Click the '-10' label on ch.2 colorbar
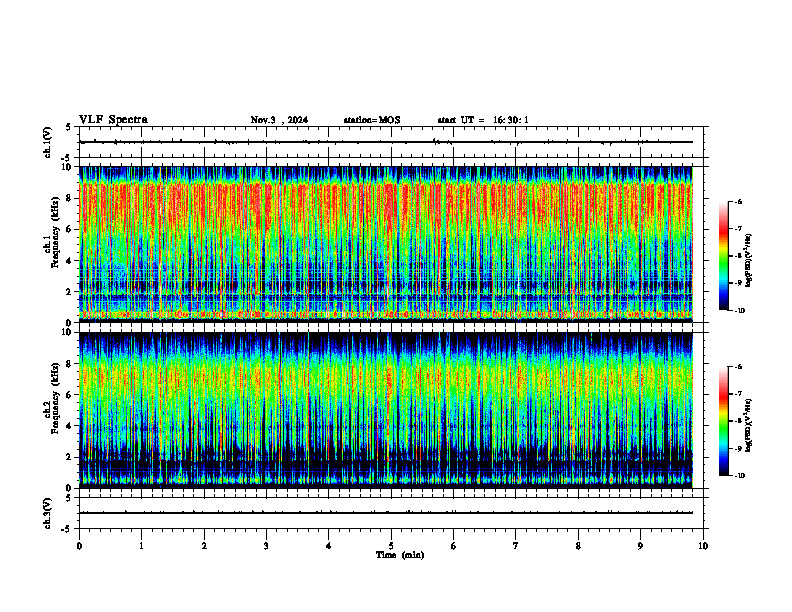 pyautogui.click(x=739, y=476)
